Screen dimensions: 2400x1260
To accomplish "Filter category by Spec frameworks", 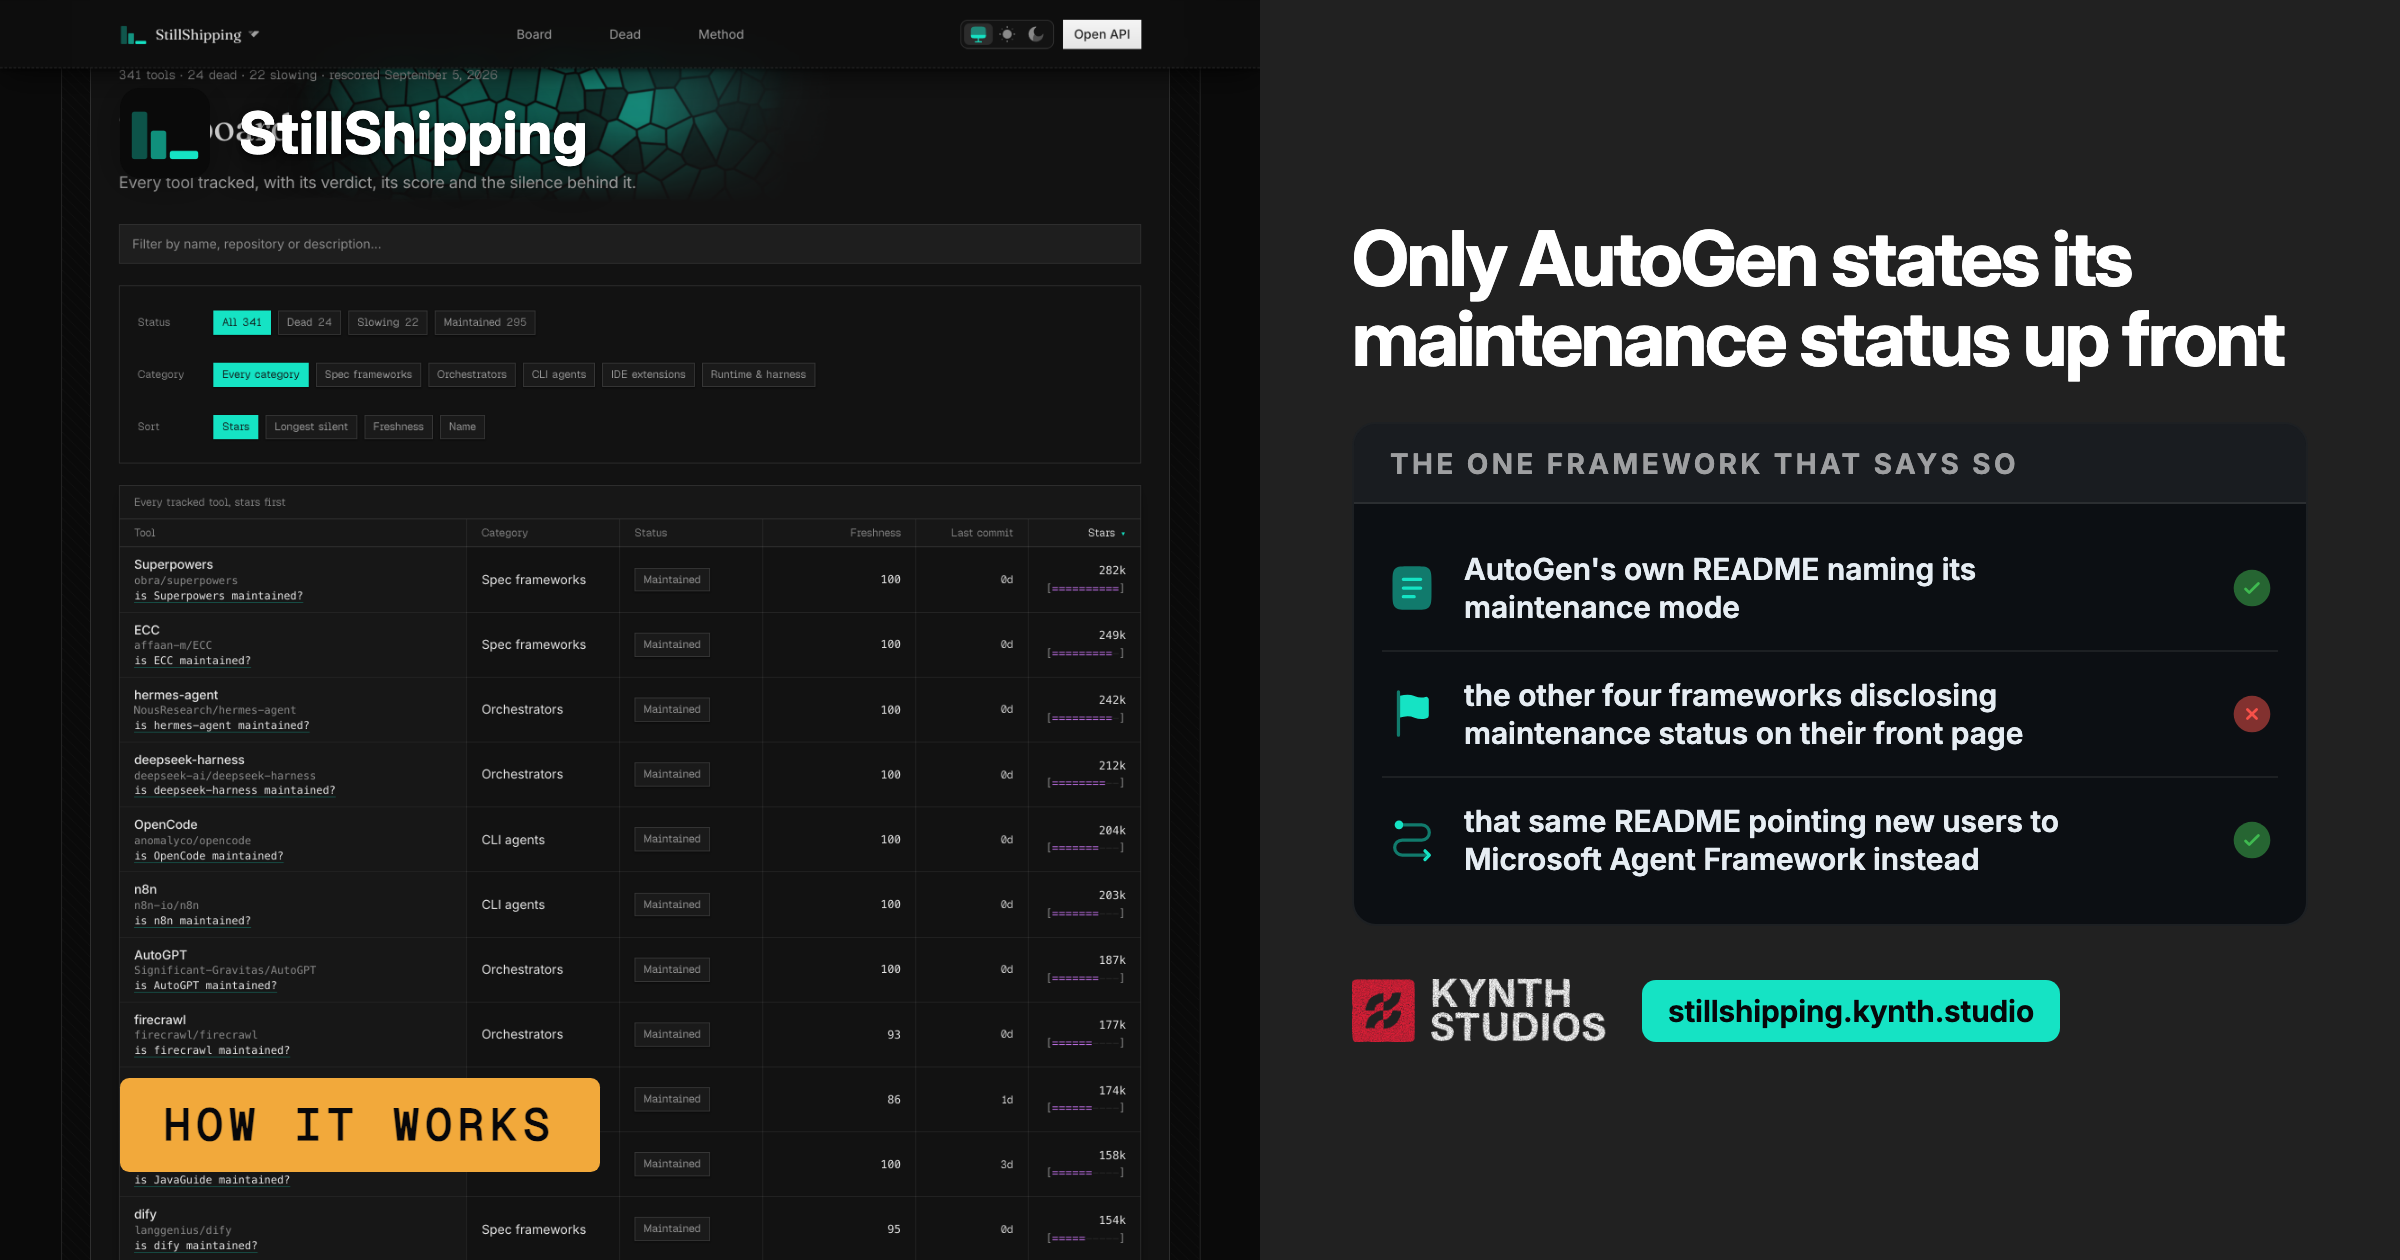I will coord(368,374).
